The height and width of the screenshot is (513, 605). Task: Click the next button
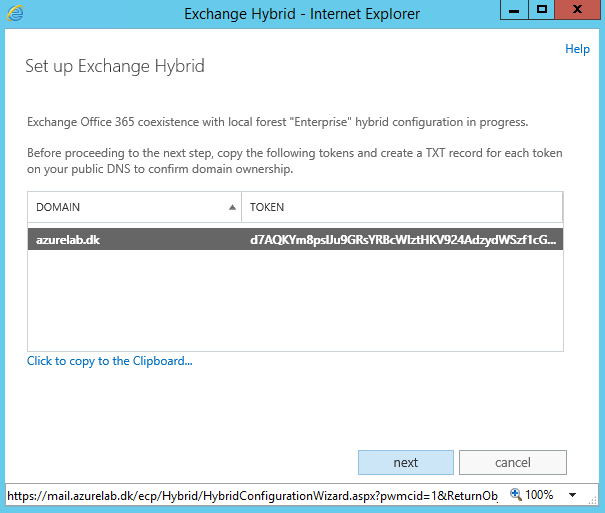coord(406,462)
